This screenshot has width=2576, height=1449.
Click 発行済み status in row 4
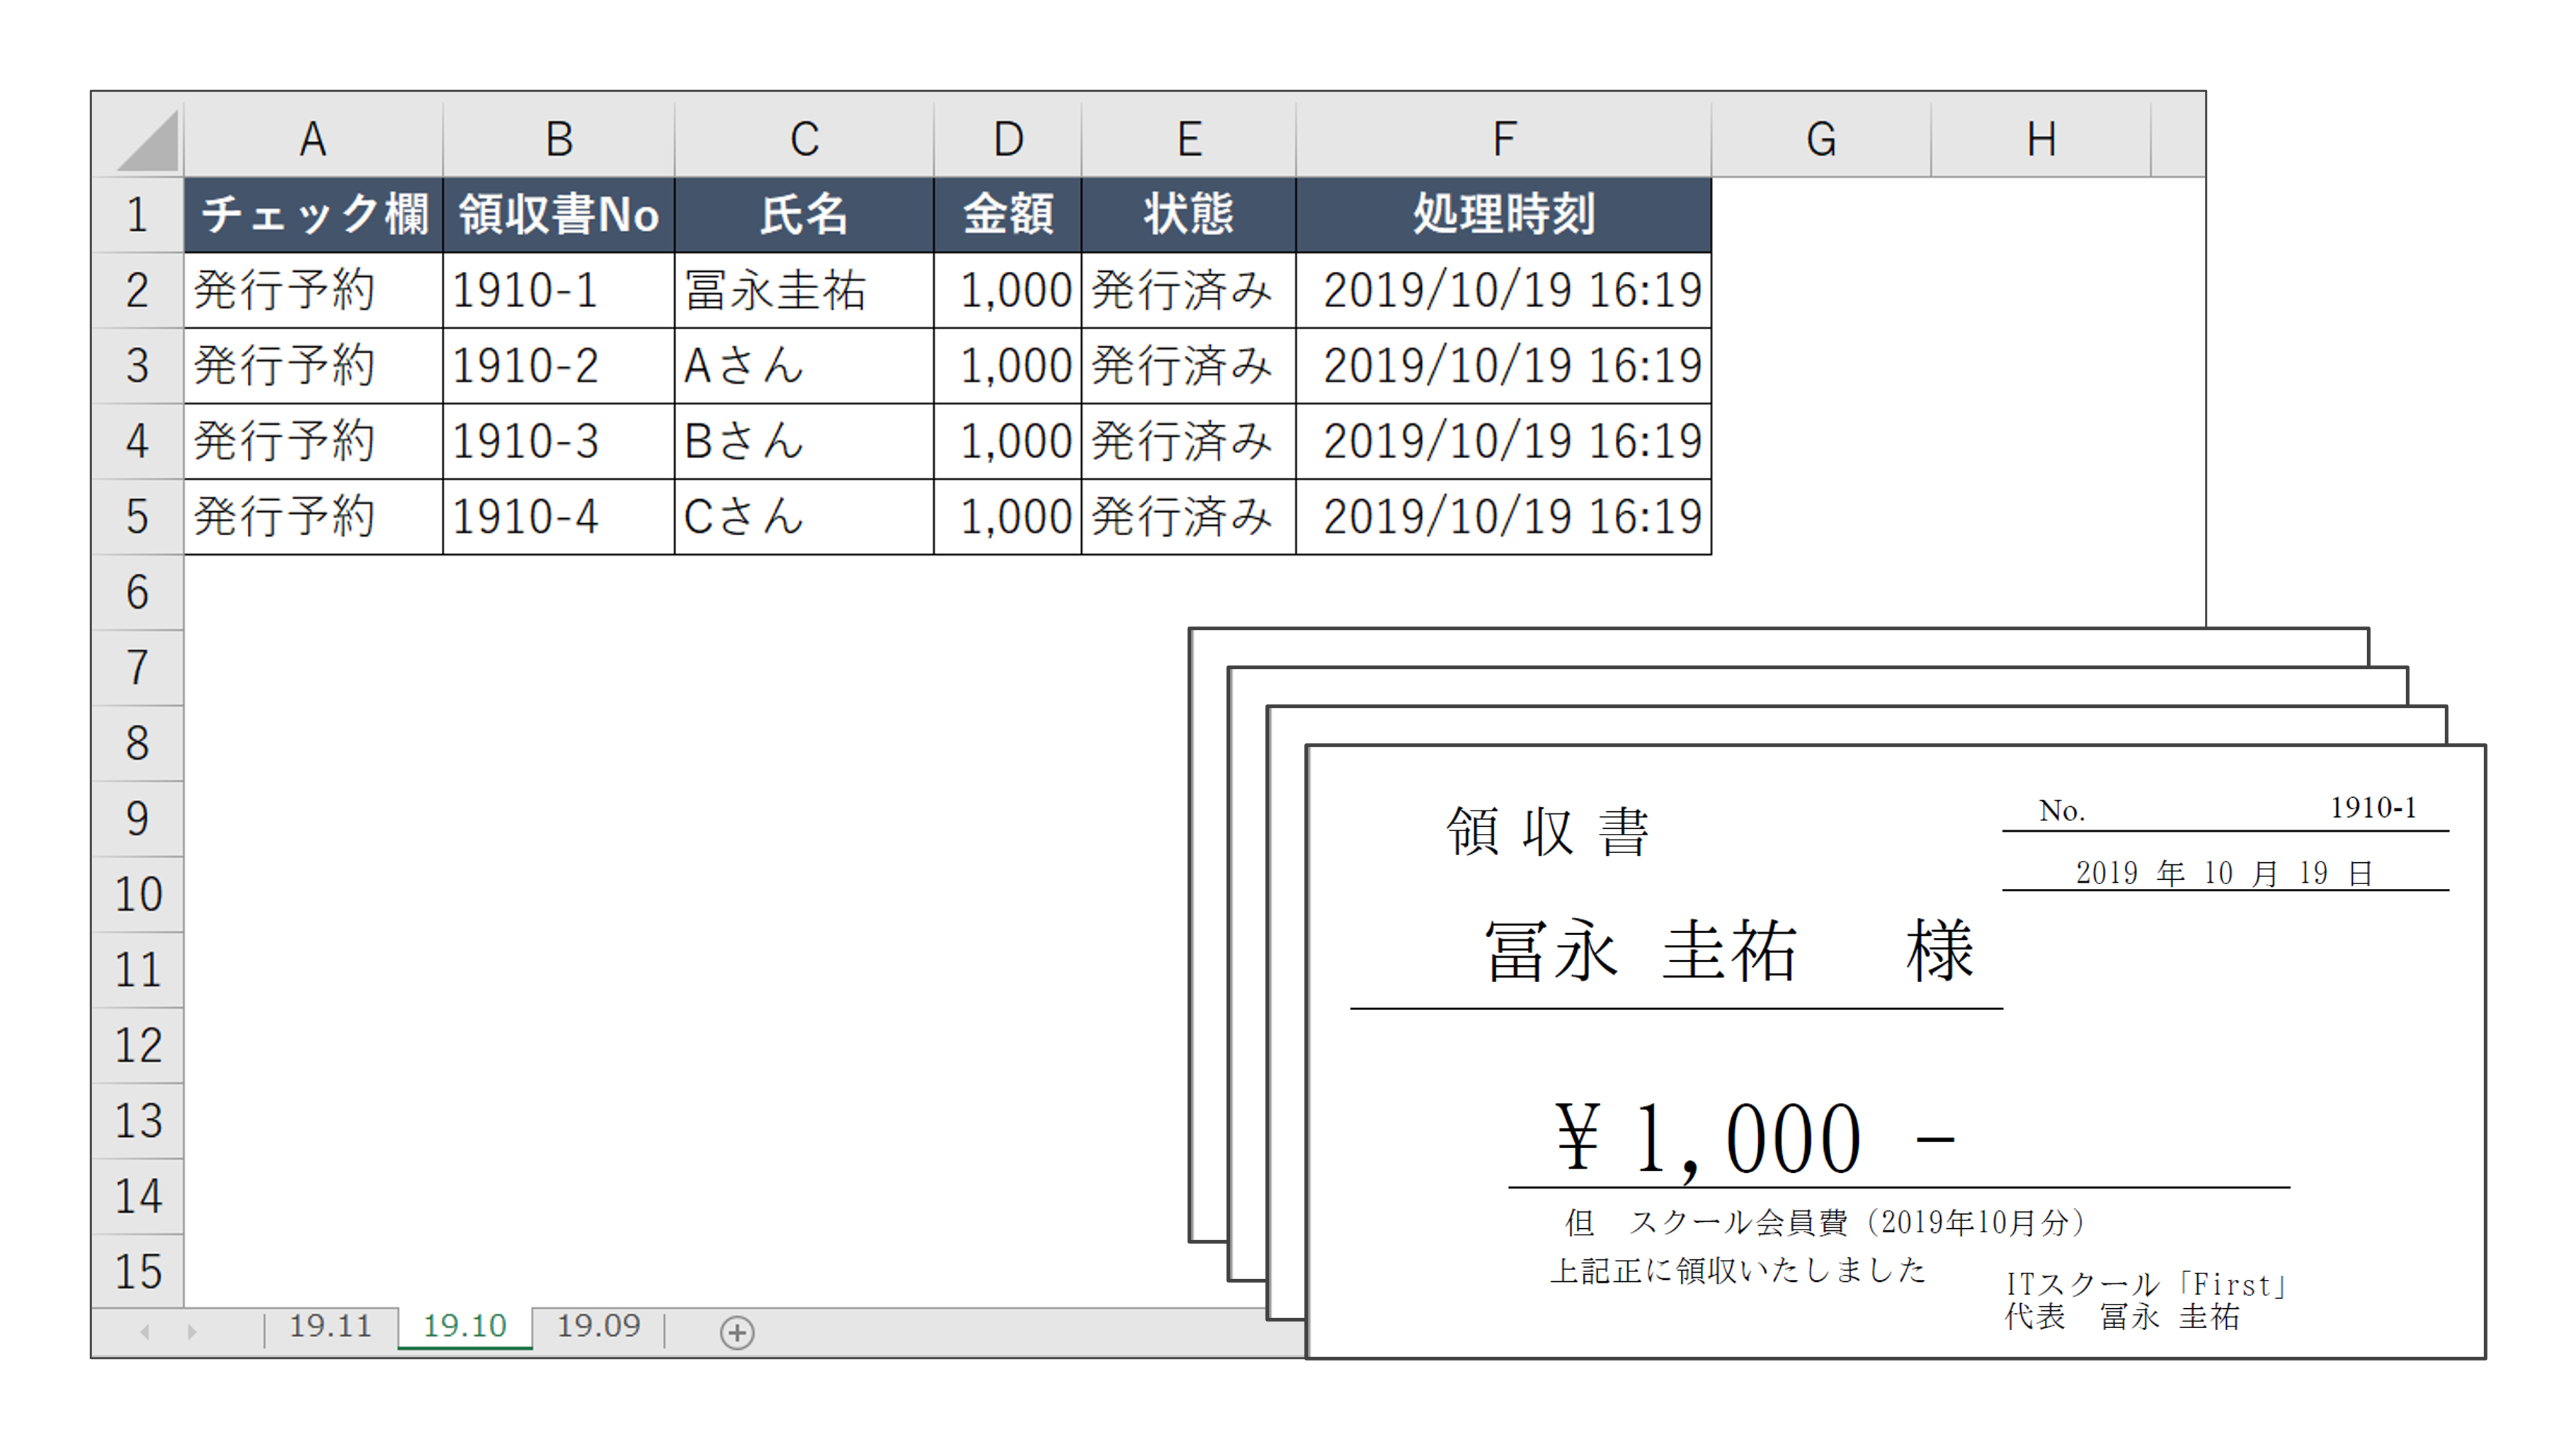(x=1189, y=441)
